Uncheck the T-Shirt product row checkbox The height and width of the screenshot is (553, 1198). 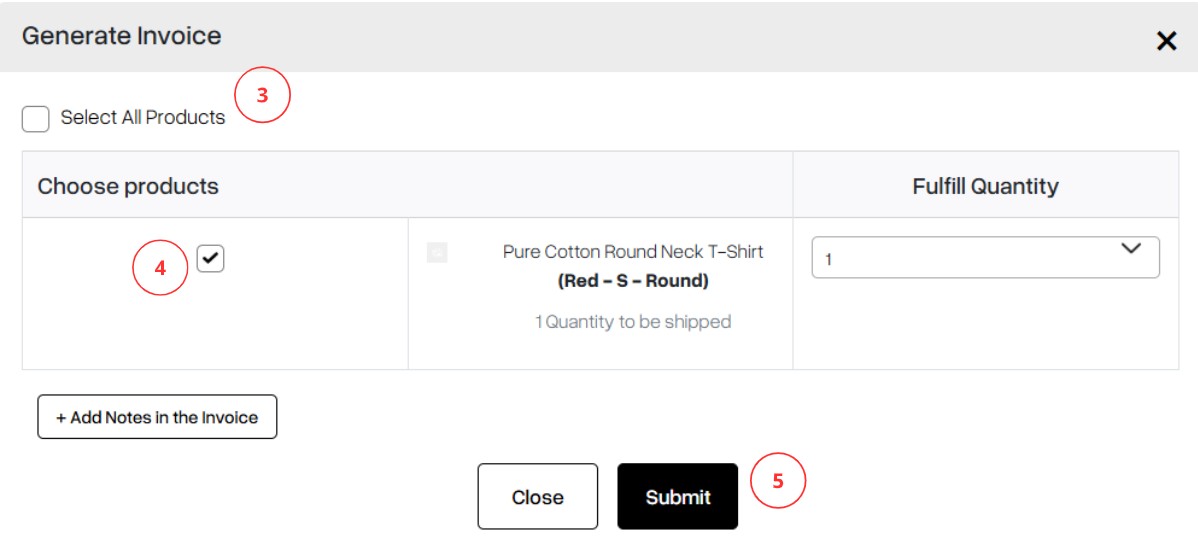click(x=210, y=259)
